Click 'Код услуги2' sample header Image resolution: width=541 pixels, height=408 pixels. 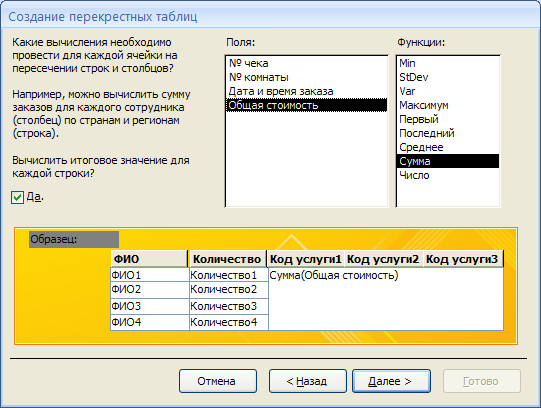(x=383, y=259)
